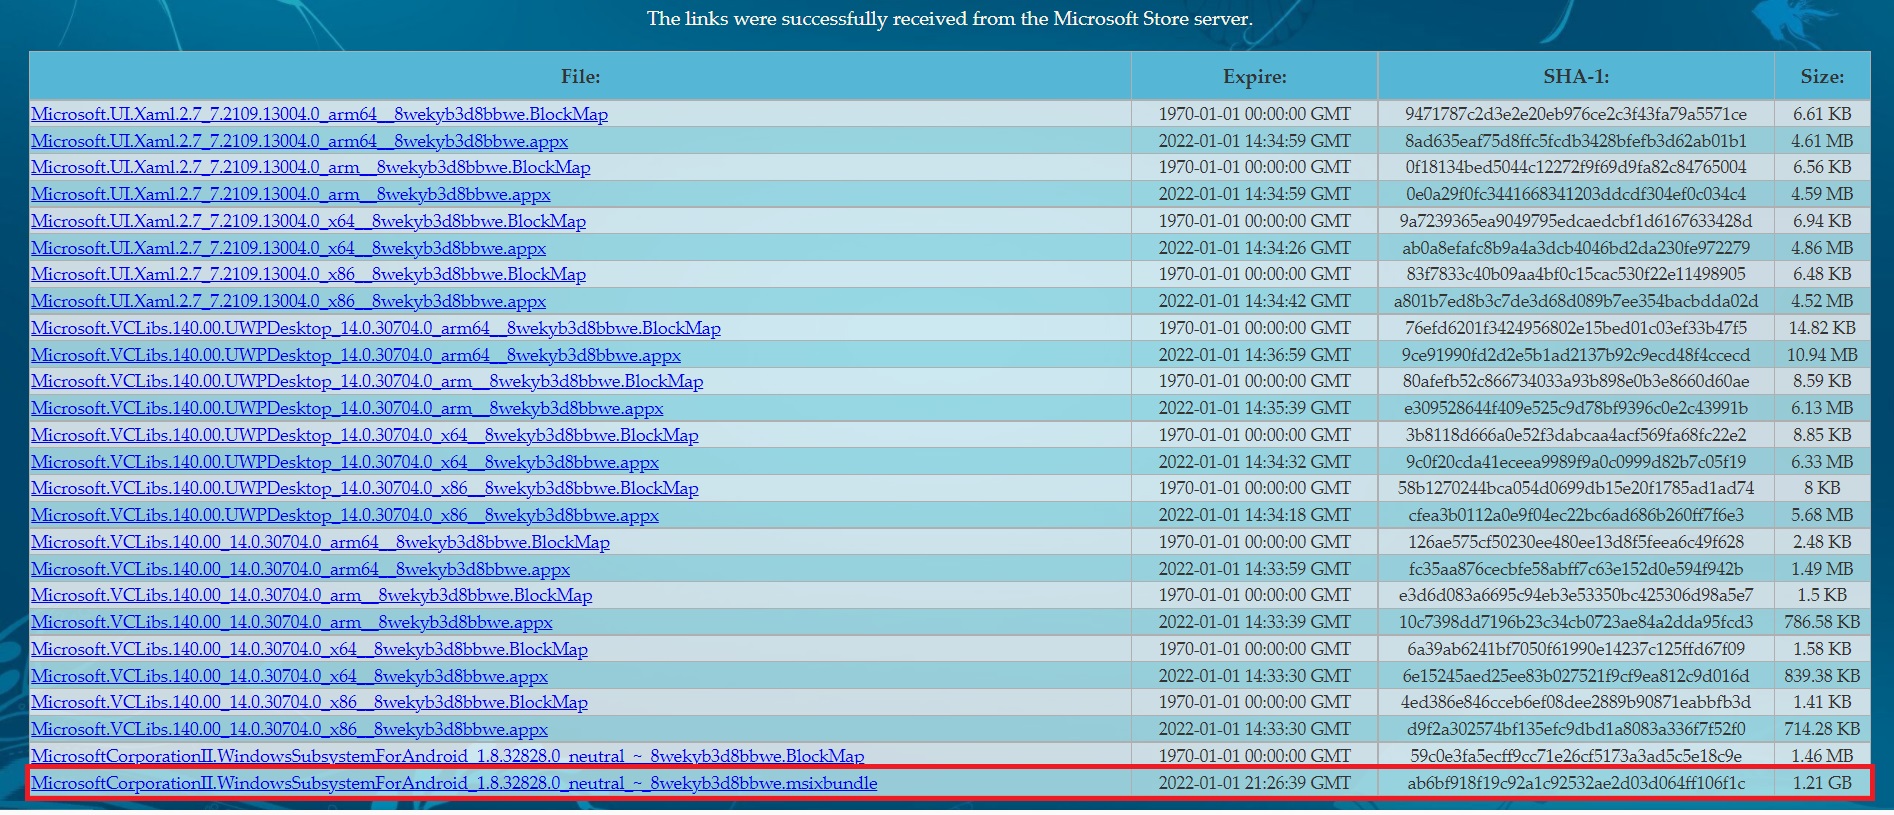Screen dimensions: 1894x815
Task: Download the Microsoft.UI.Xaml.2.7 arm64 appx file
Action: (299, 141)
